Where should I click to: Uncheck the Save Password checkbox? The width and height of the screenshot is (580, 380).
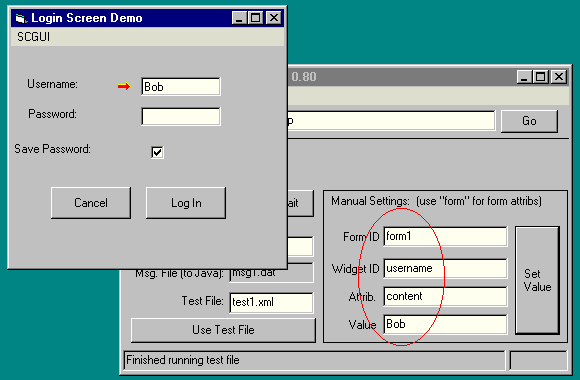(157, 152)
